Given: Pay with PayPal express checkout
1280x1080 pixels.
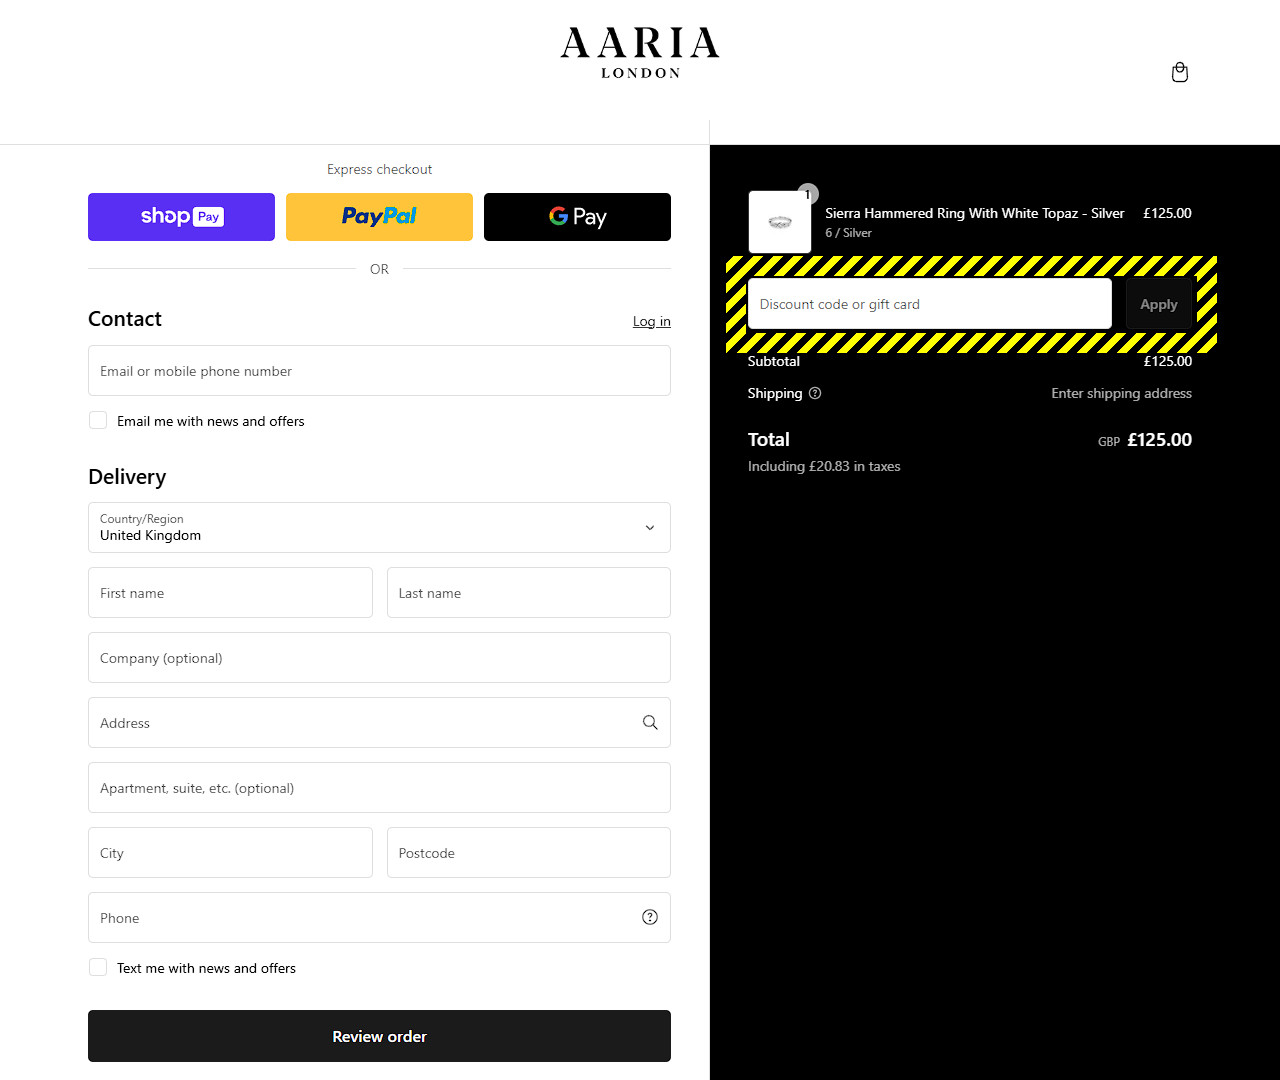Looking at the screenshot, I should tap(379, 217).
